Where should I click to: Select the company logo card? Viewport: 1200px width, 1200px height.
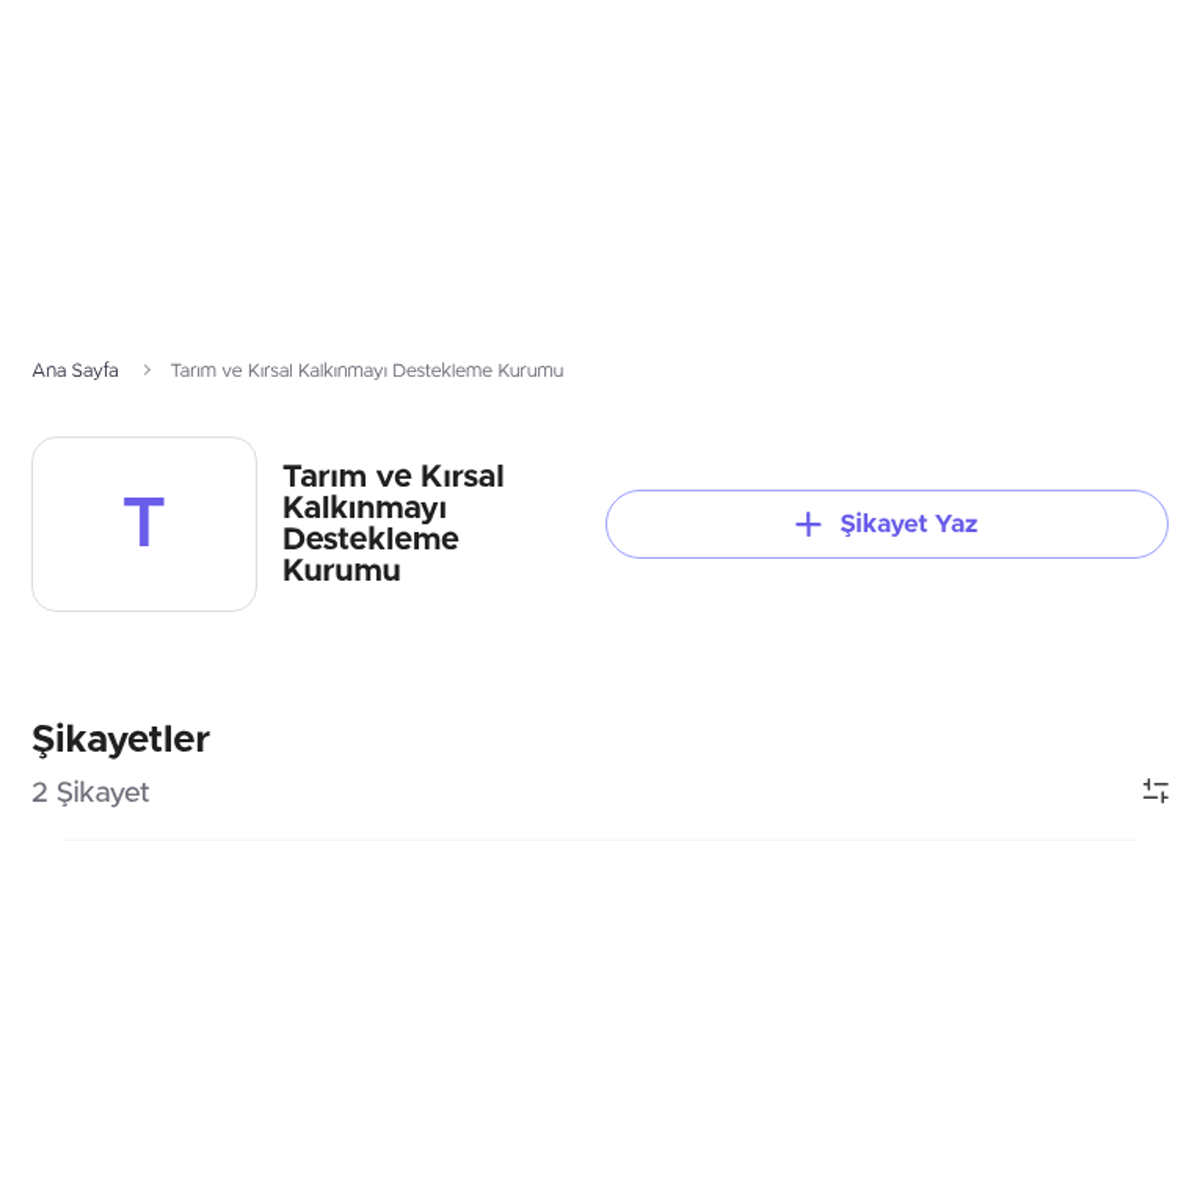(144, 524)
